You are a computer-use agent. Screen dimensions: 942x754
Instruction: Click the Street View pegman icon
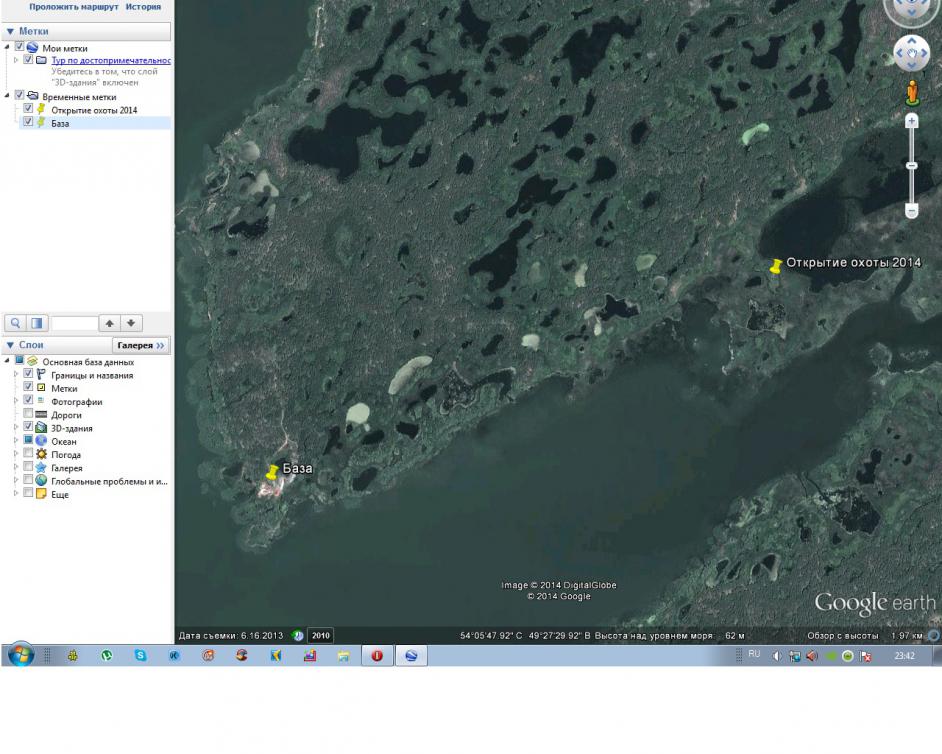coord(912,92)
